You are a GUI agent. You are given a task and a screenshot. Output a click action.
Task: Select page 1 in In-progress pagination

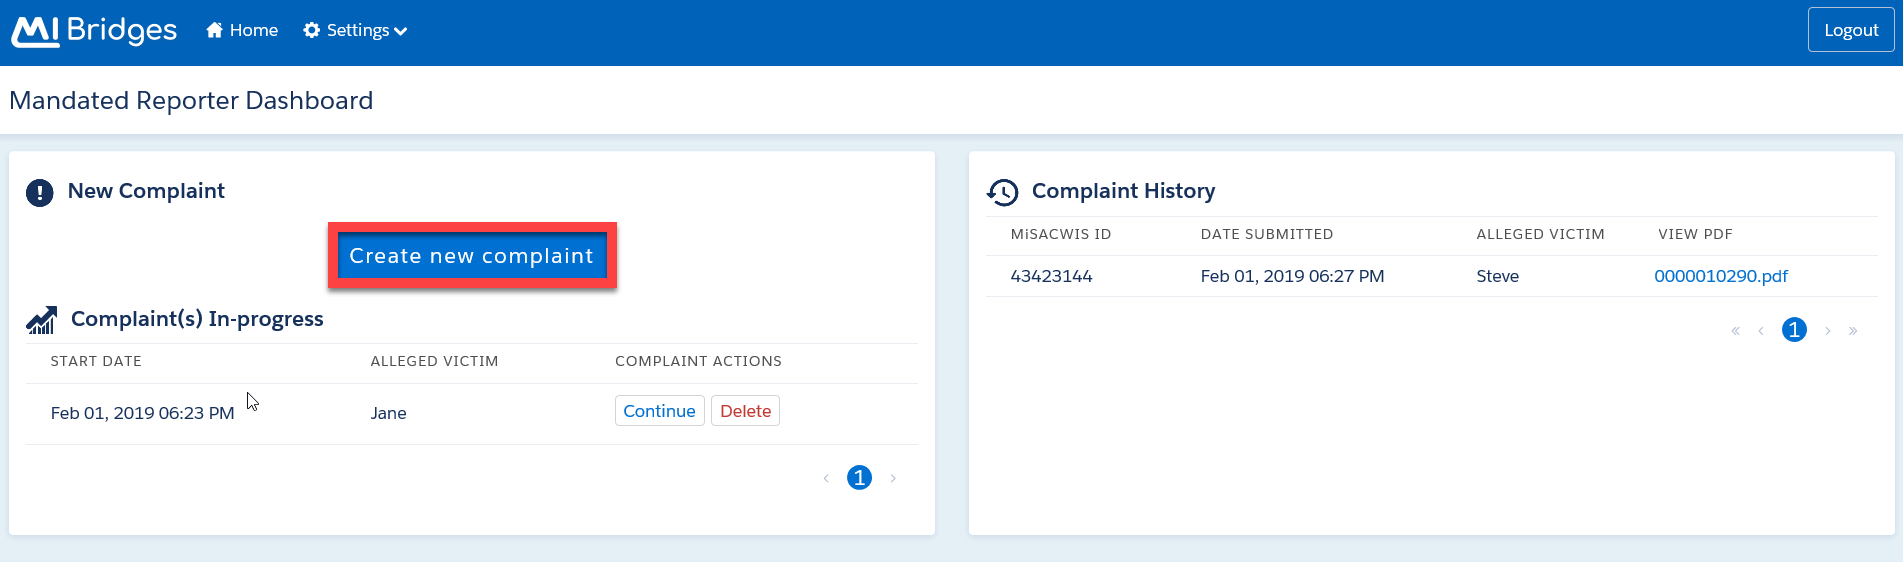(x=859, y=478)
